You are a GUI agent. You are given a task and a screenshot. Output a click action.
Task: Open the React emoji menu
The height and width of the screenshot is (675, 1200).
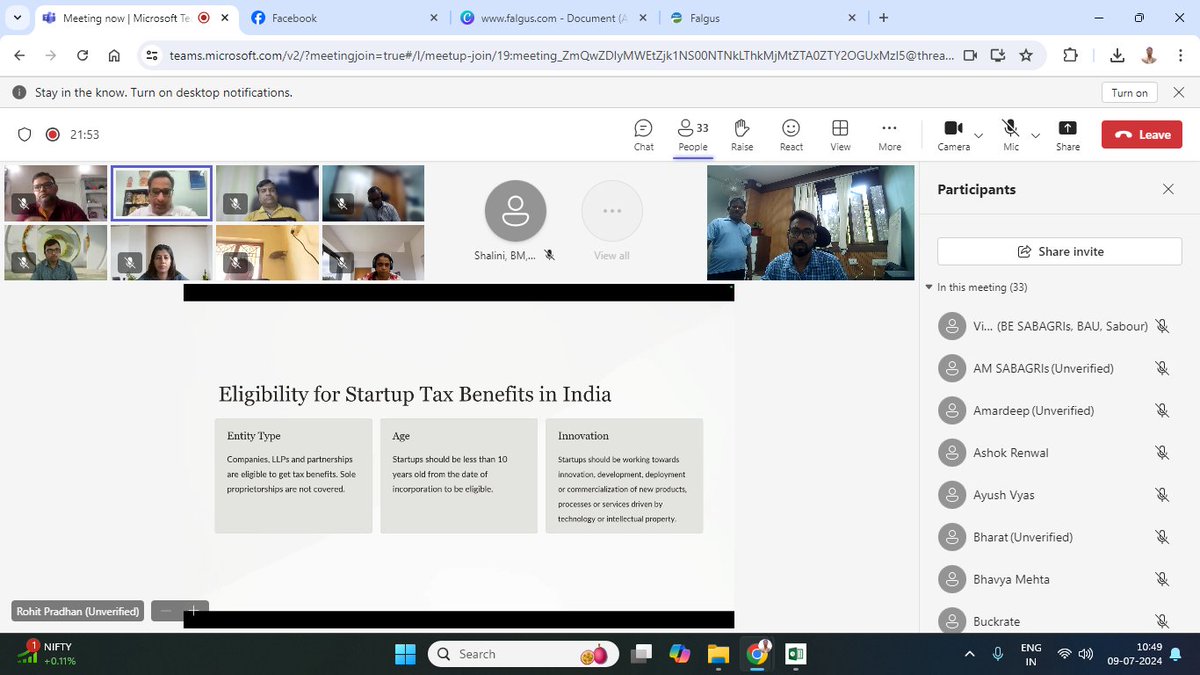pyautogui.click(x=791, y=135)
